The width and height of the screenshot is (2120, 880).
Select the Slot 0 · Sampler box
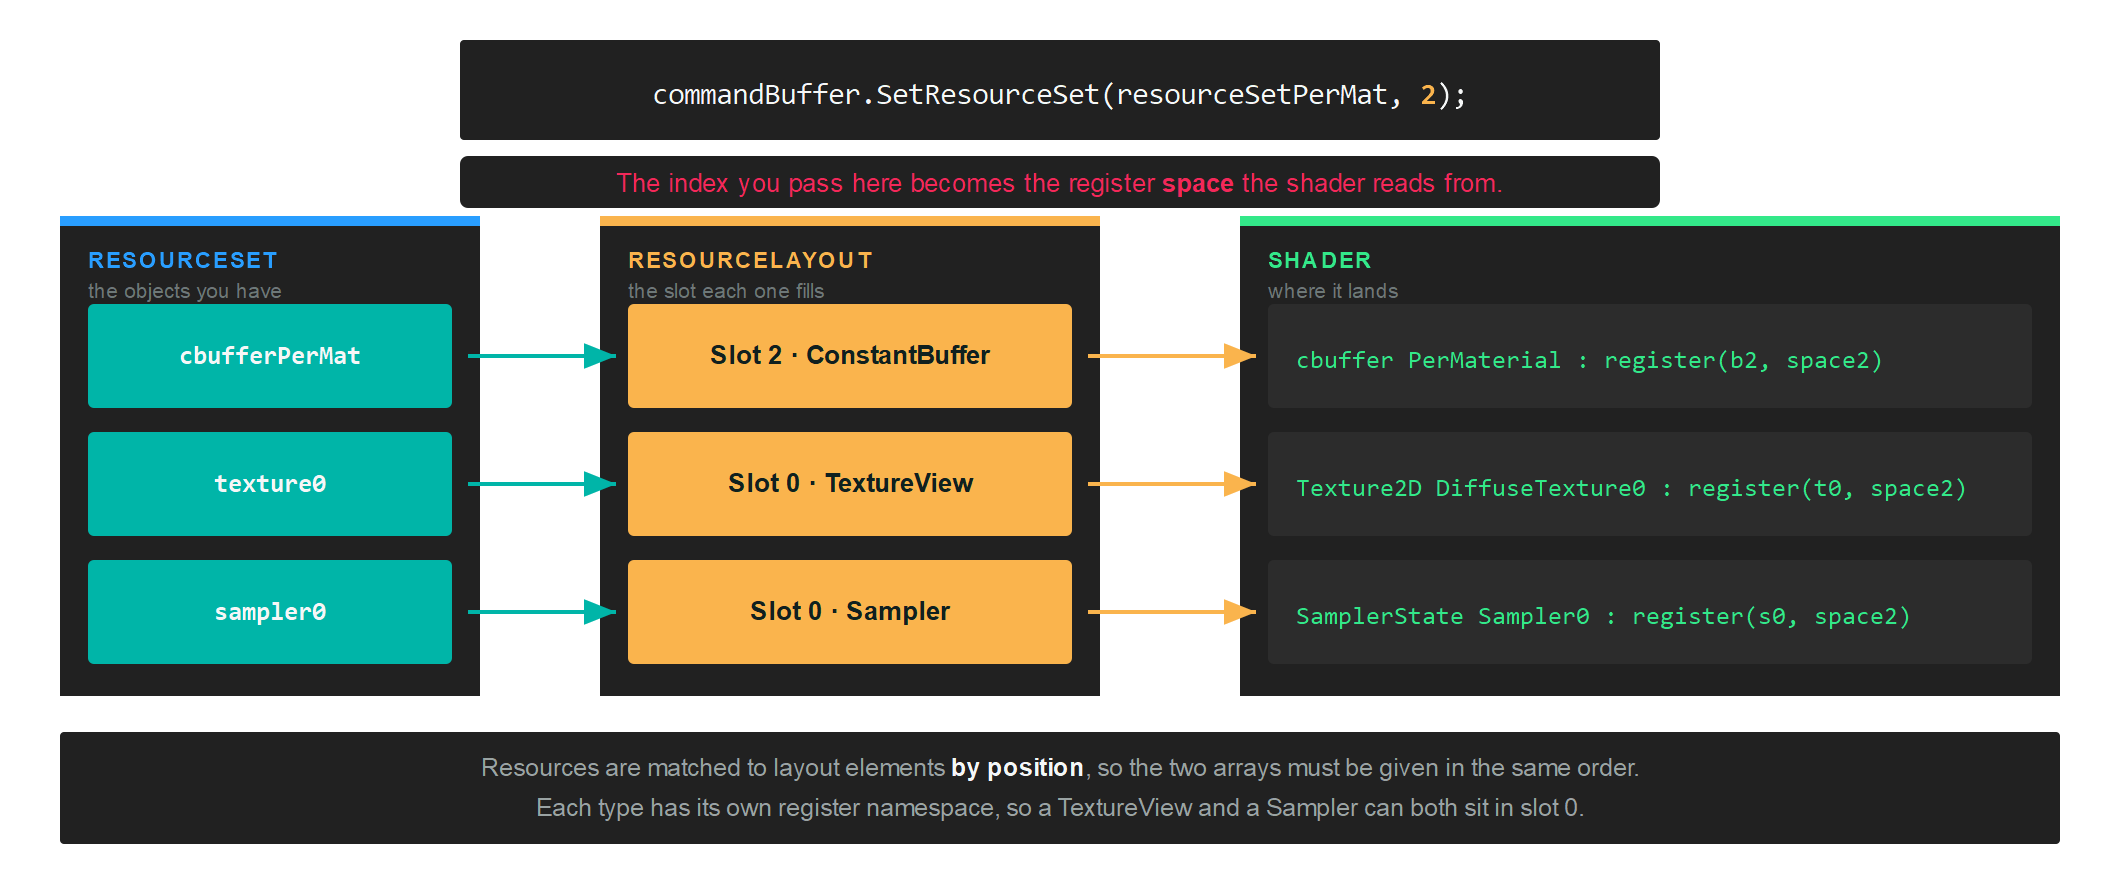850,612
